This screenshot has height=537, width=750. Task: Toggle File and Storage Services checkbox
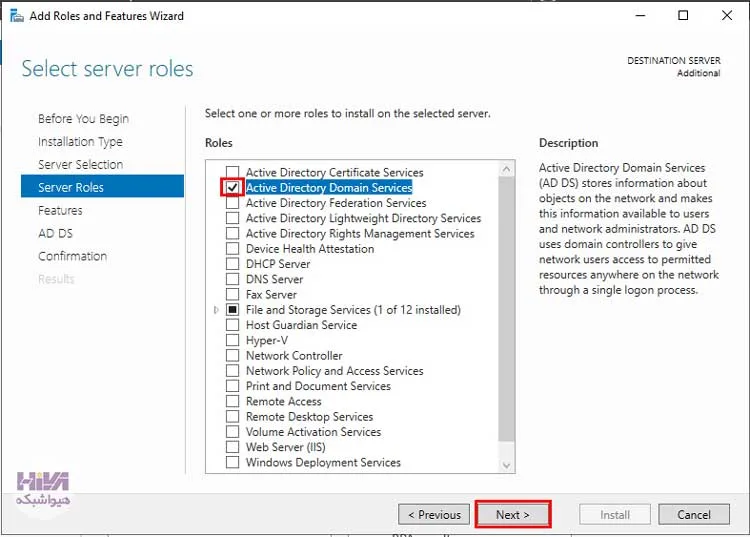click(232, 310)
